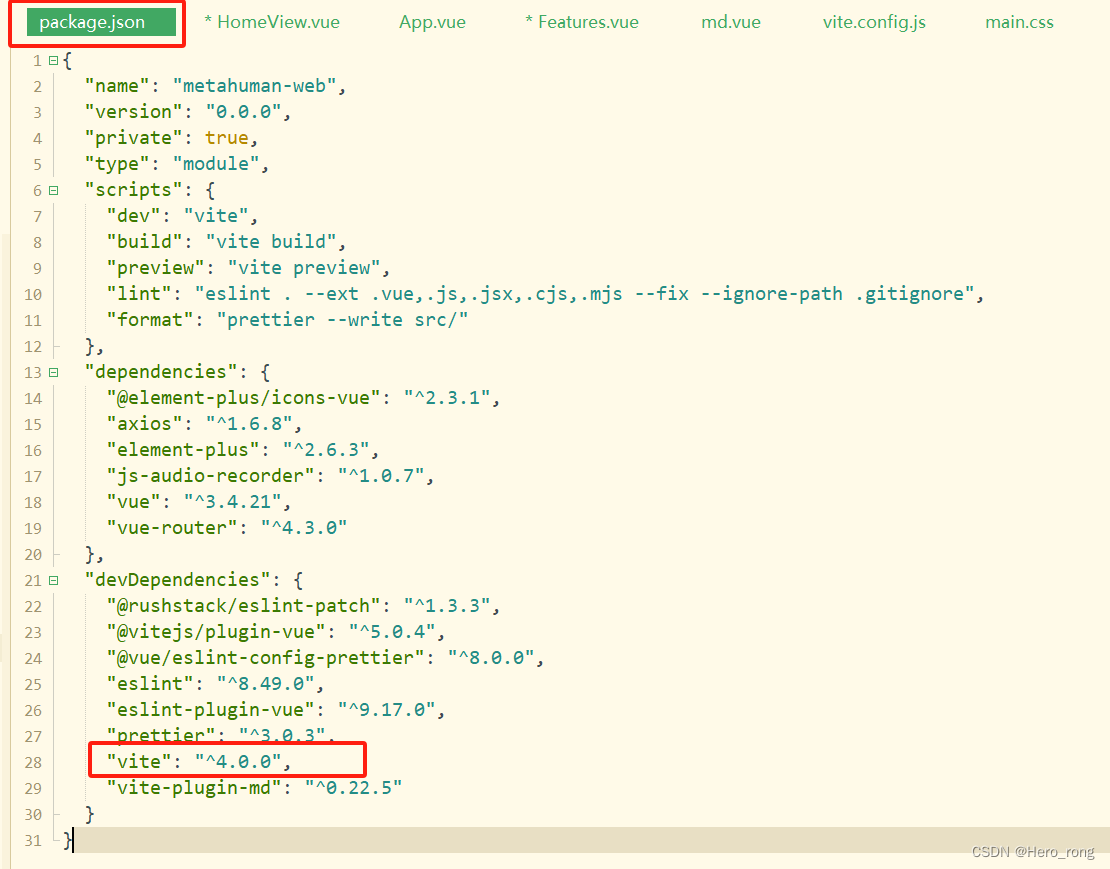Click the "metahuman-web" name value
Viewport: 1110px width, 869px height.
[x=254, y=86]
